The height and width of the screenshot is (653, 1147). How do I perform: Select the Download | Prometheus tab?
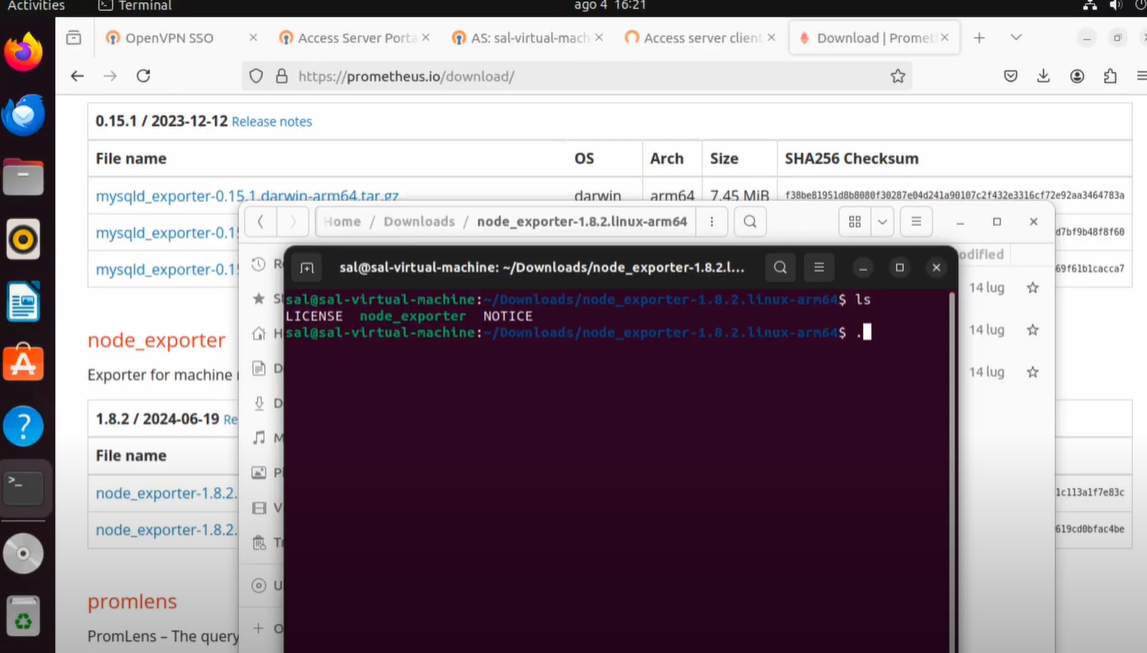click(875, 38)
